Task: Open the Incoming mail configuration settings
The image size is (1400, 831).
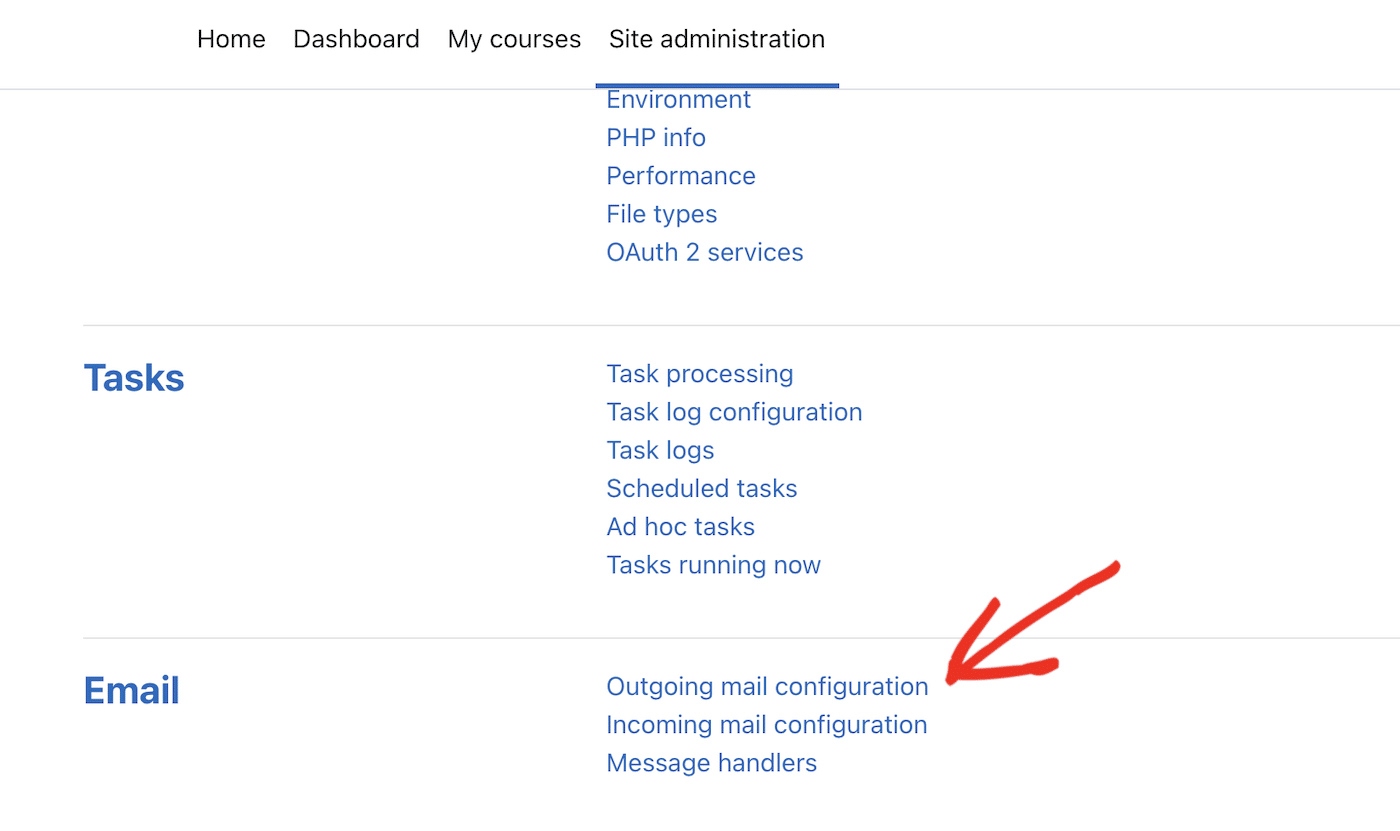Action: tap(767, 724)
